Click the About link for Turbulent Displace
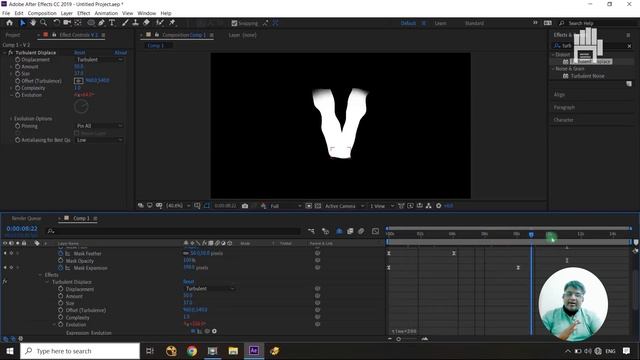This screenshot has height=360, width=640. [x=120, y=53]
